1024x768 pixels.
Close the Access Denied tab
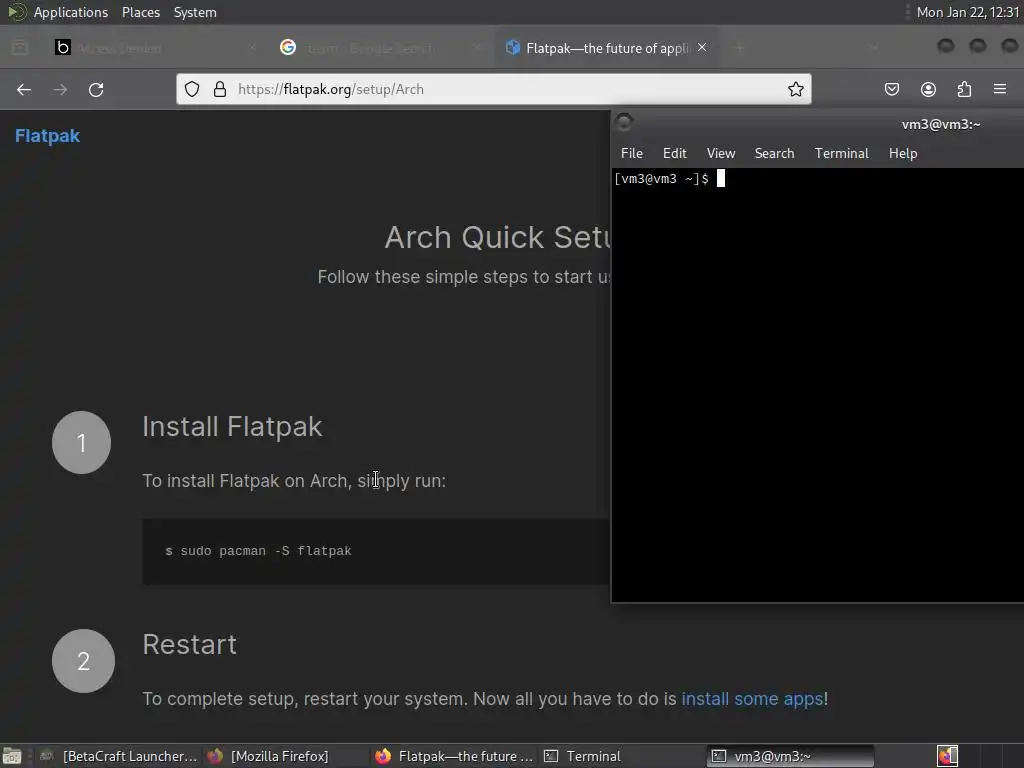point(253,48)
